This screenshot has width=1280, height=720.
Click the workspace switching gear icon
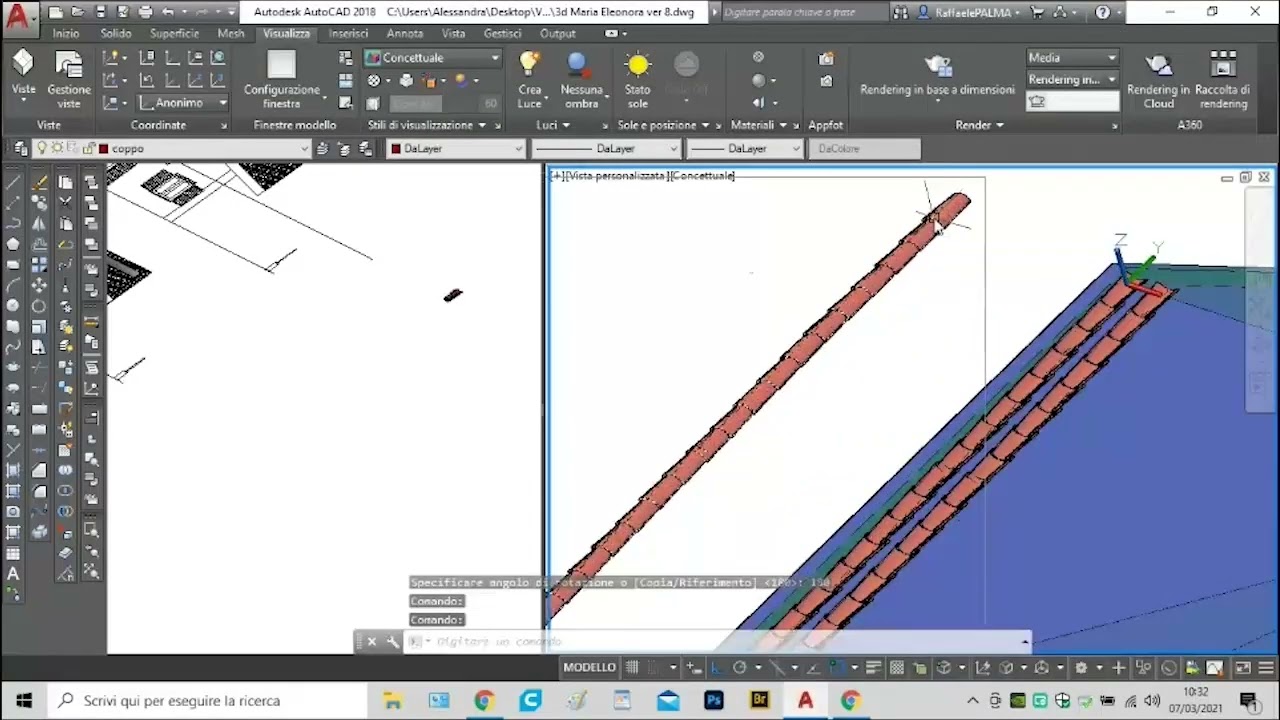pyautogui.click(x=1081, y=667)
